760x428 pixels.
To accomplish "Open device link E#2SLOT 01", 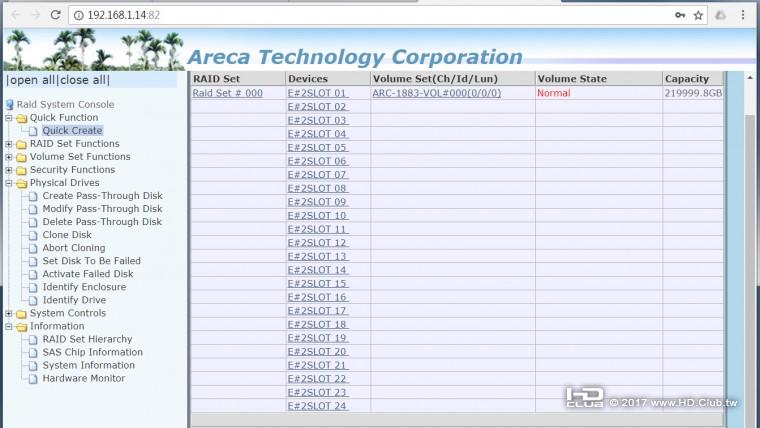I will (317, 93).
